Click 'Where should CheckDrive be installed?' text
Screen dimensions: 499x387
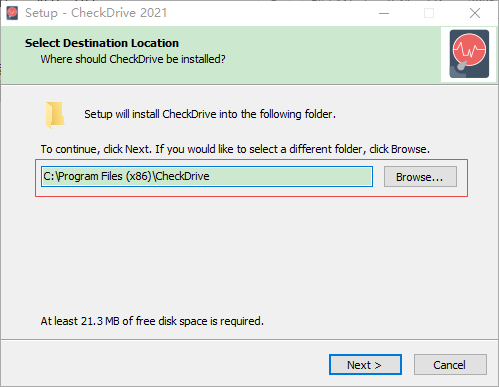(x=133, y=59)
